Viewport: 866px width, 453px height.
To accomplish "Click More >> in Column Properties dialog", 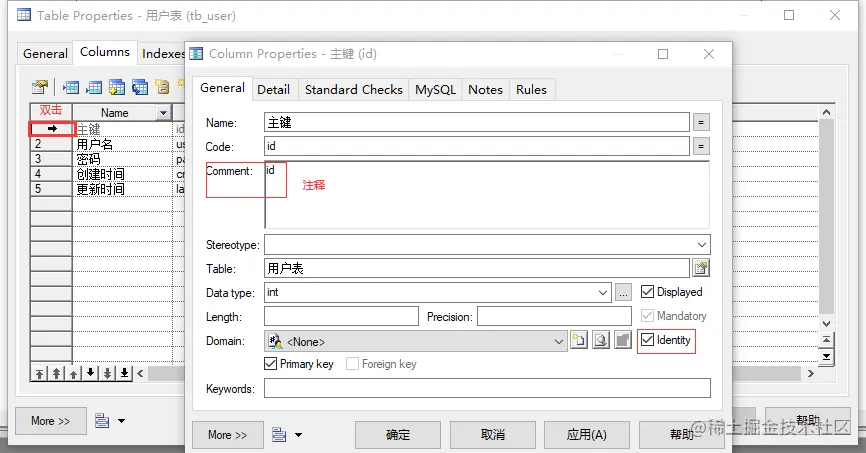I will (x=228, y=435).
